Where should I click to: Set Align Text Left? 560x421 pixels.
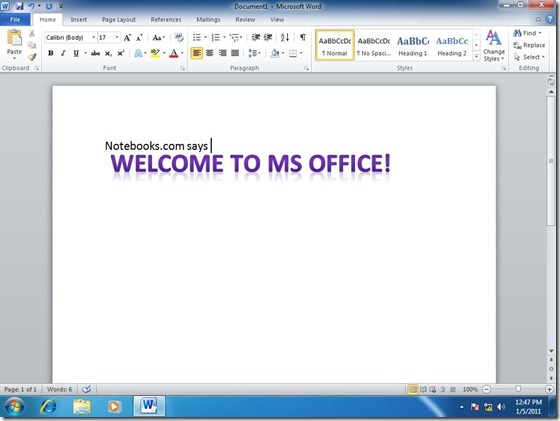[x=197, y=53]
